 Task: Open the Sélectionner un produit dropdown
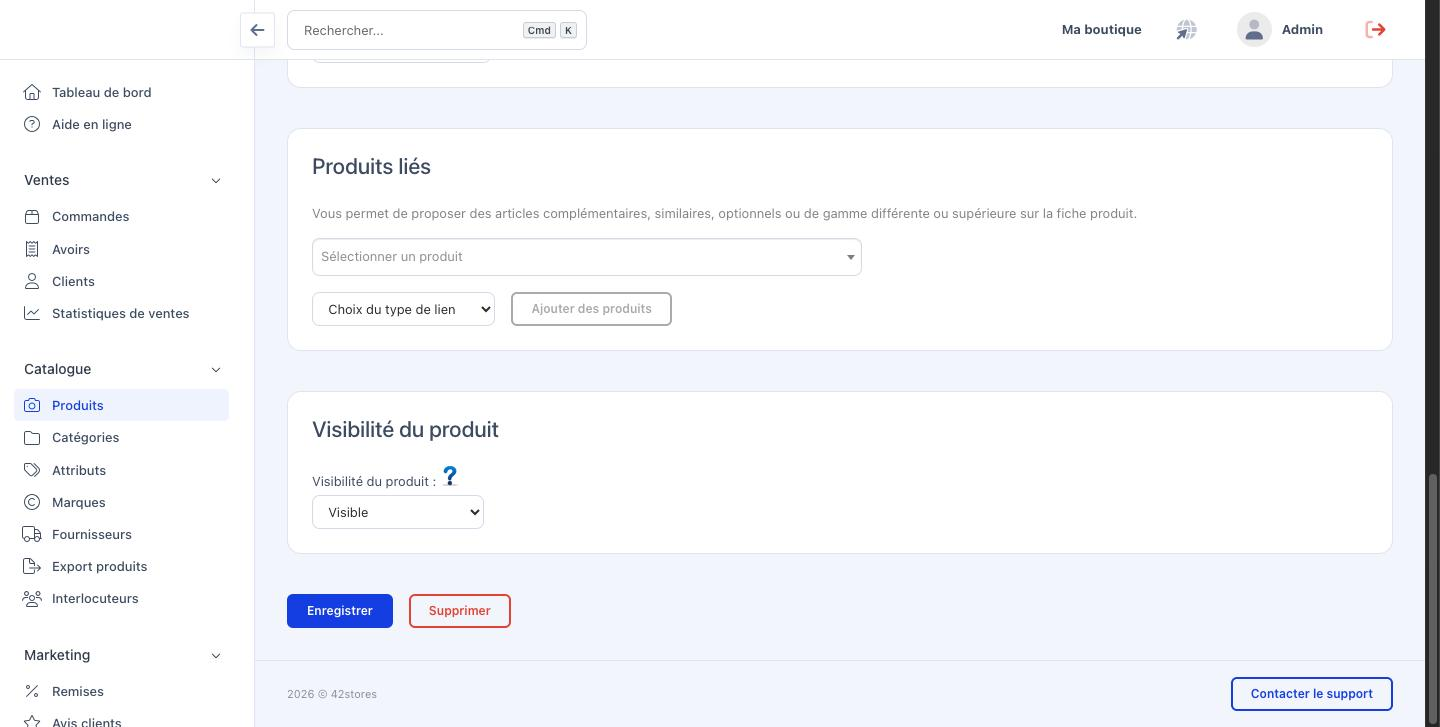[587, 257]
